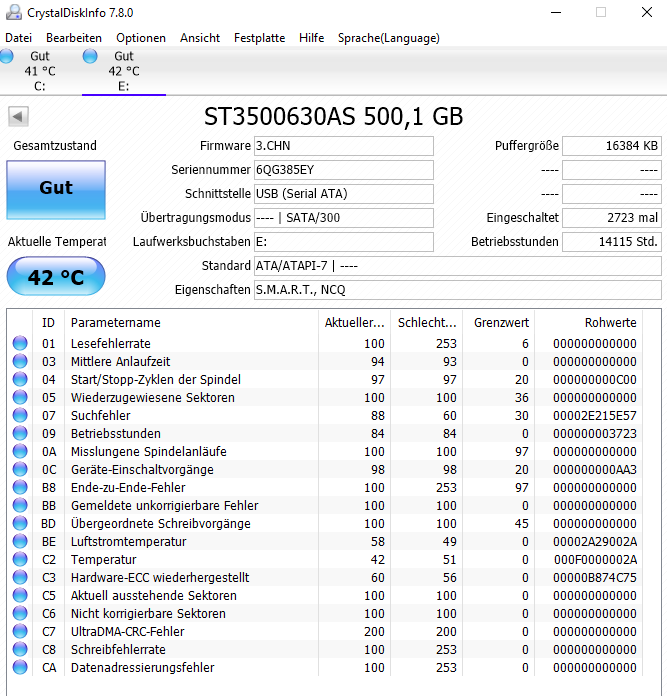The width and height of the screenshot is (667, 696).
Task: Open the Optionen menu
Action: click(x=141, y=38)
